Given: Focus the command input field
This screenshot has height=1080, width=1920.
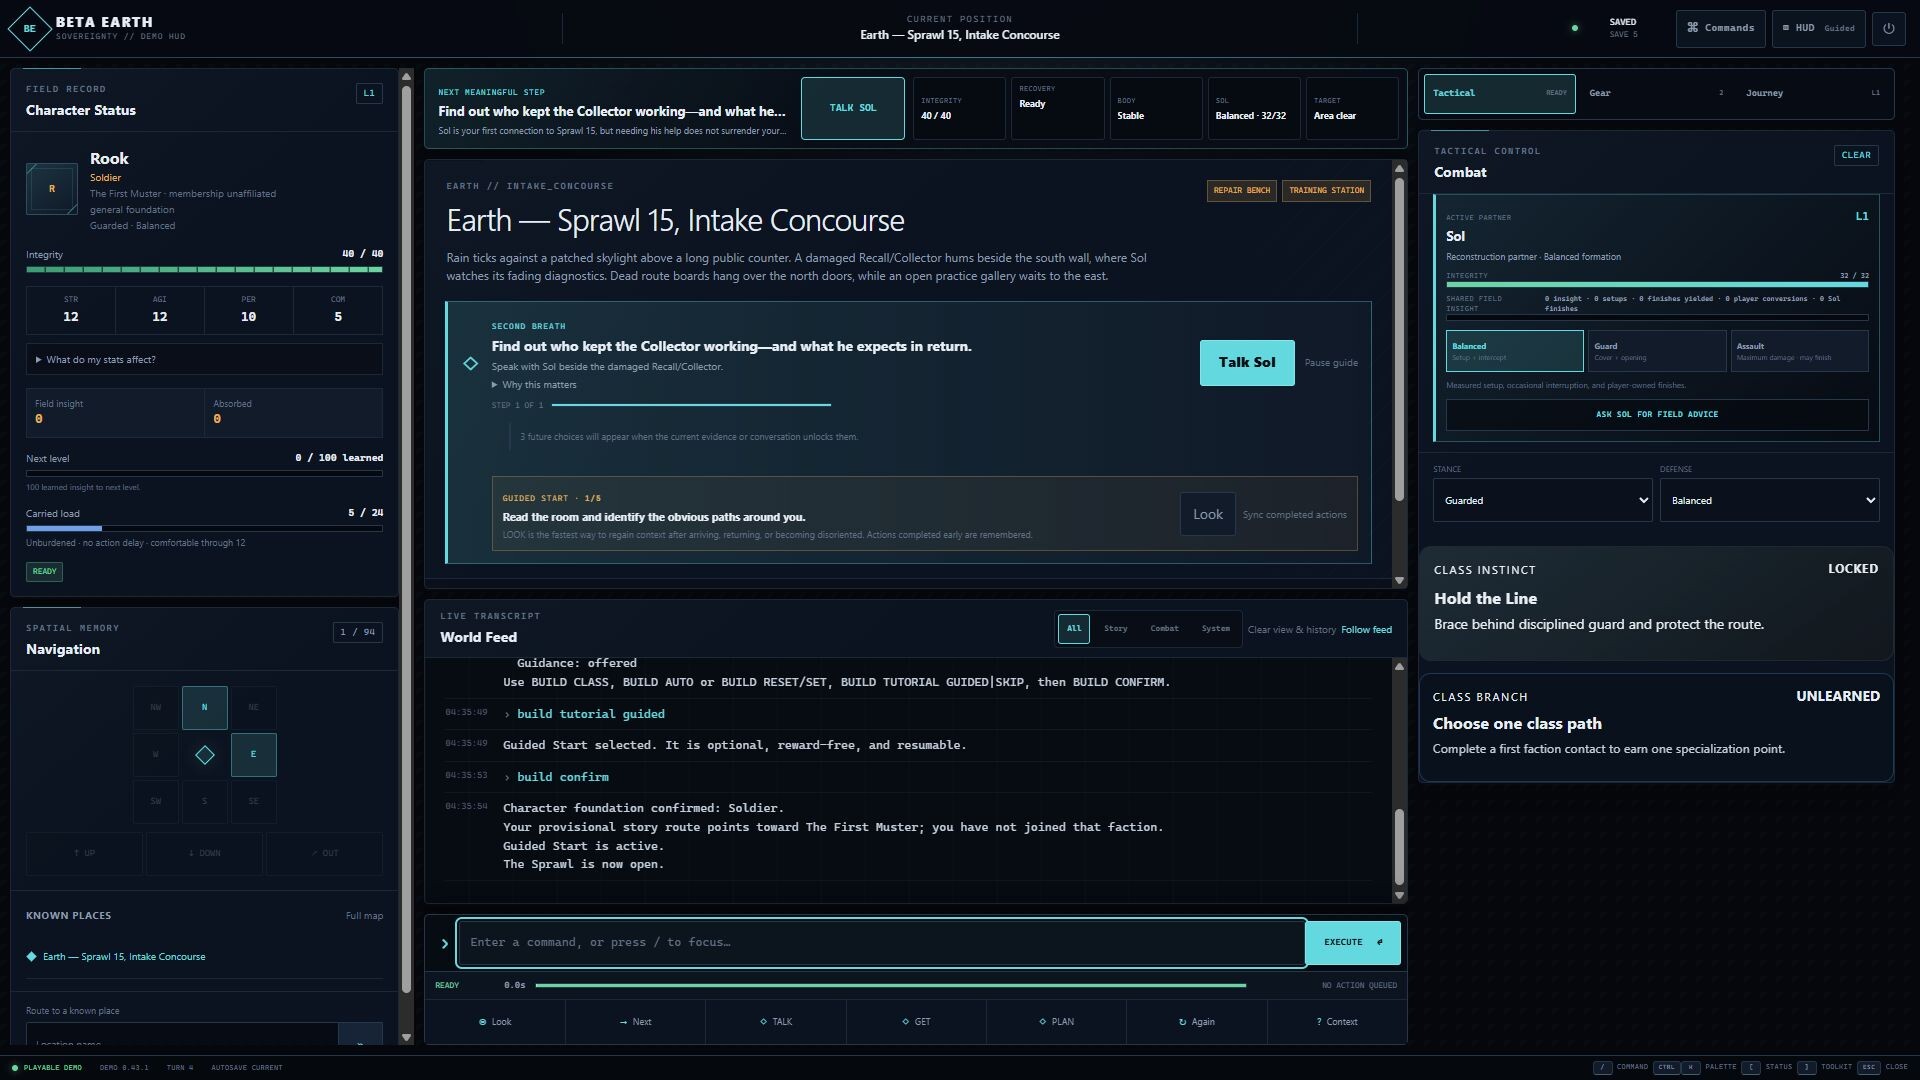Looking at the screenshot, I should point(881,943).
